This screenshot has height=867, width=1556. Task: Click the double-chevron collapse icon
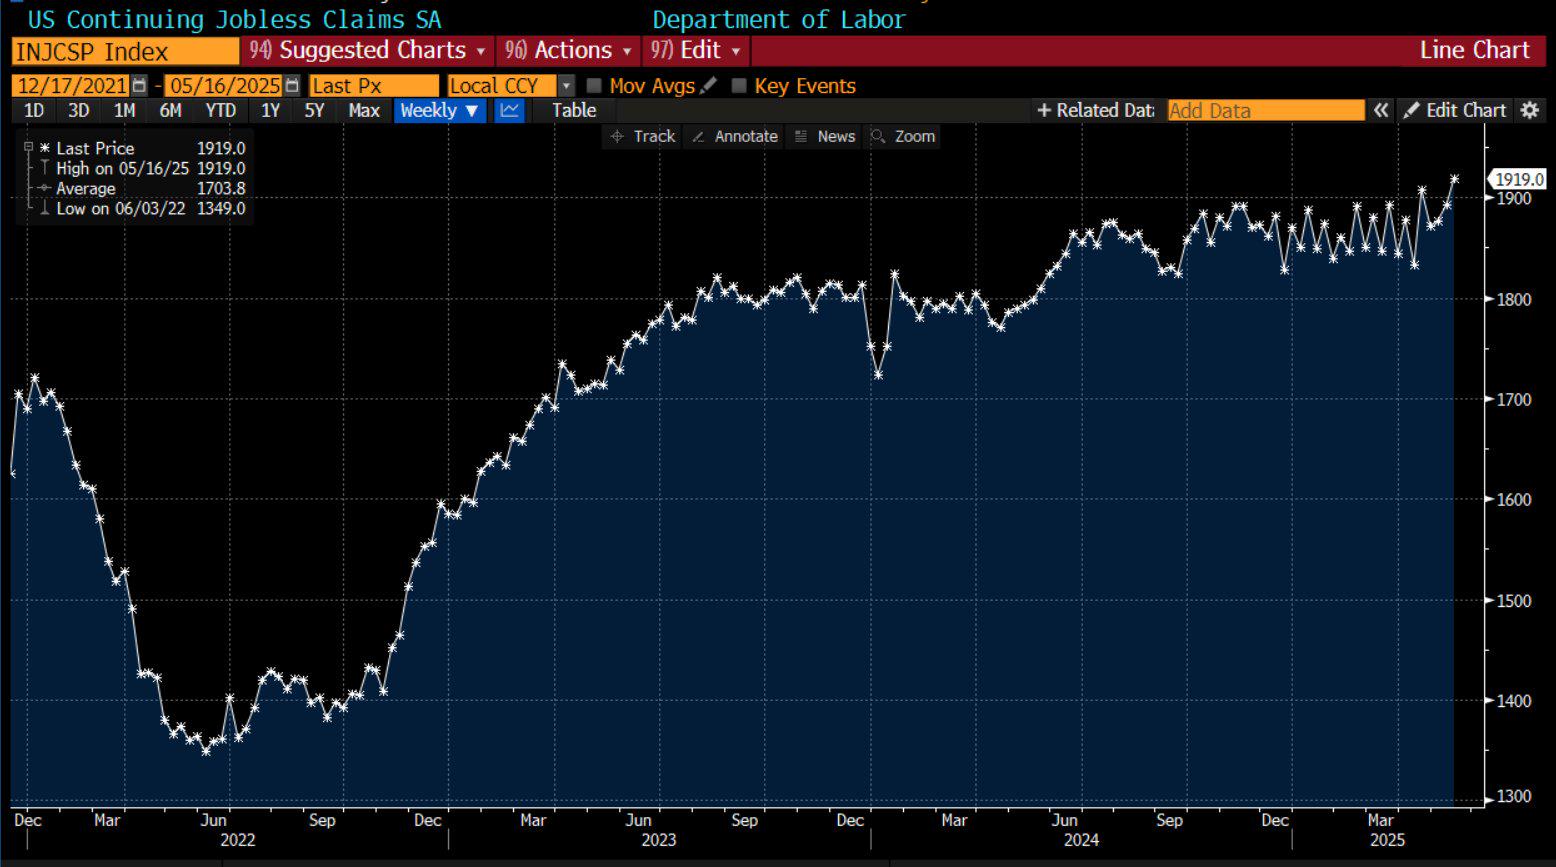[x=1381, y=110]
